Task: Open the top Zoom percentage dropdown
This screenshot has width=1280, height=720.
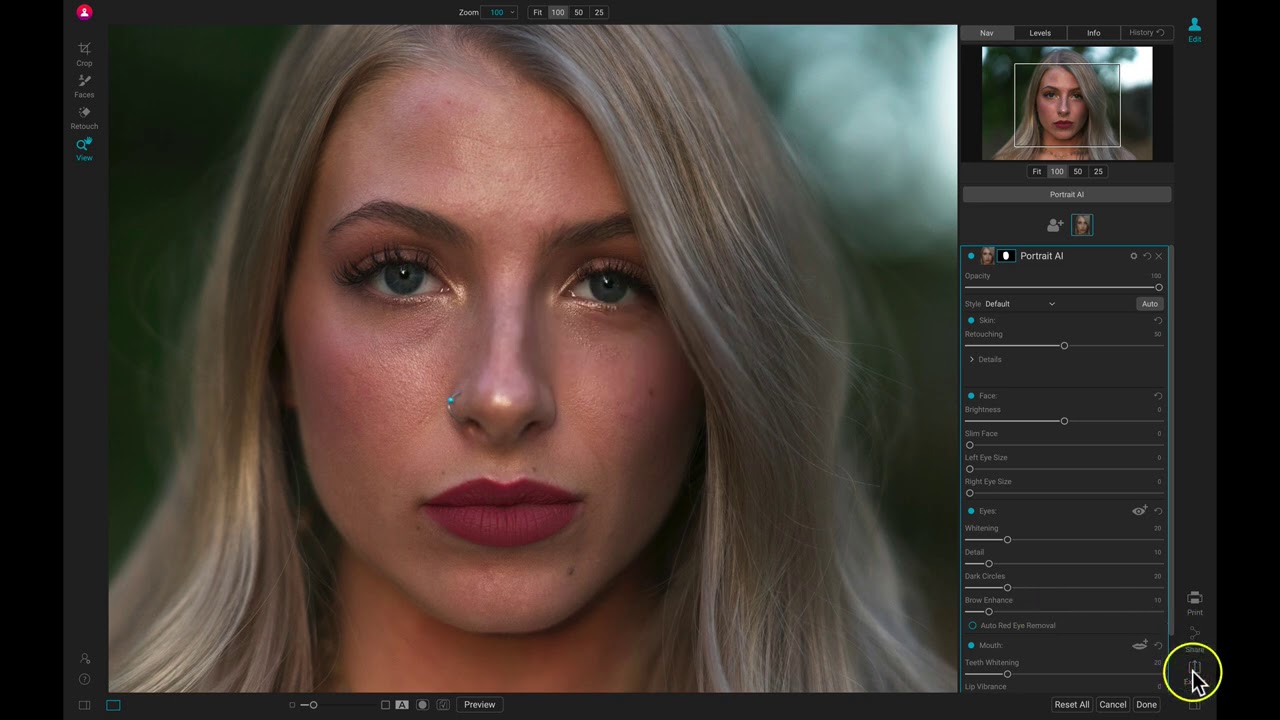Action: (x=499, y=12)
